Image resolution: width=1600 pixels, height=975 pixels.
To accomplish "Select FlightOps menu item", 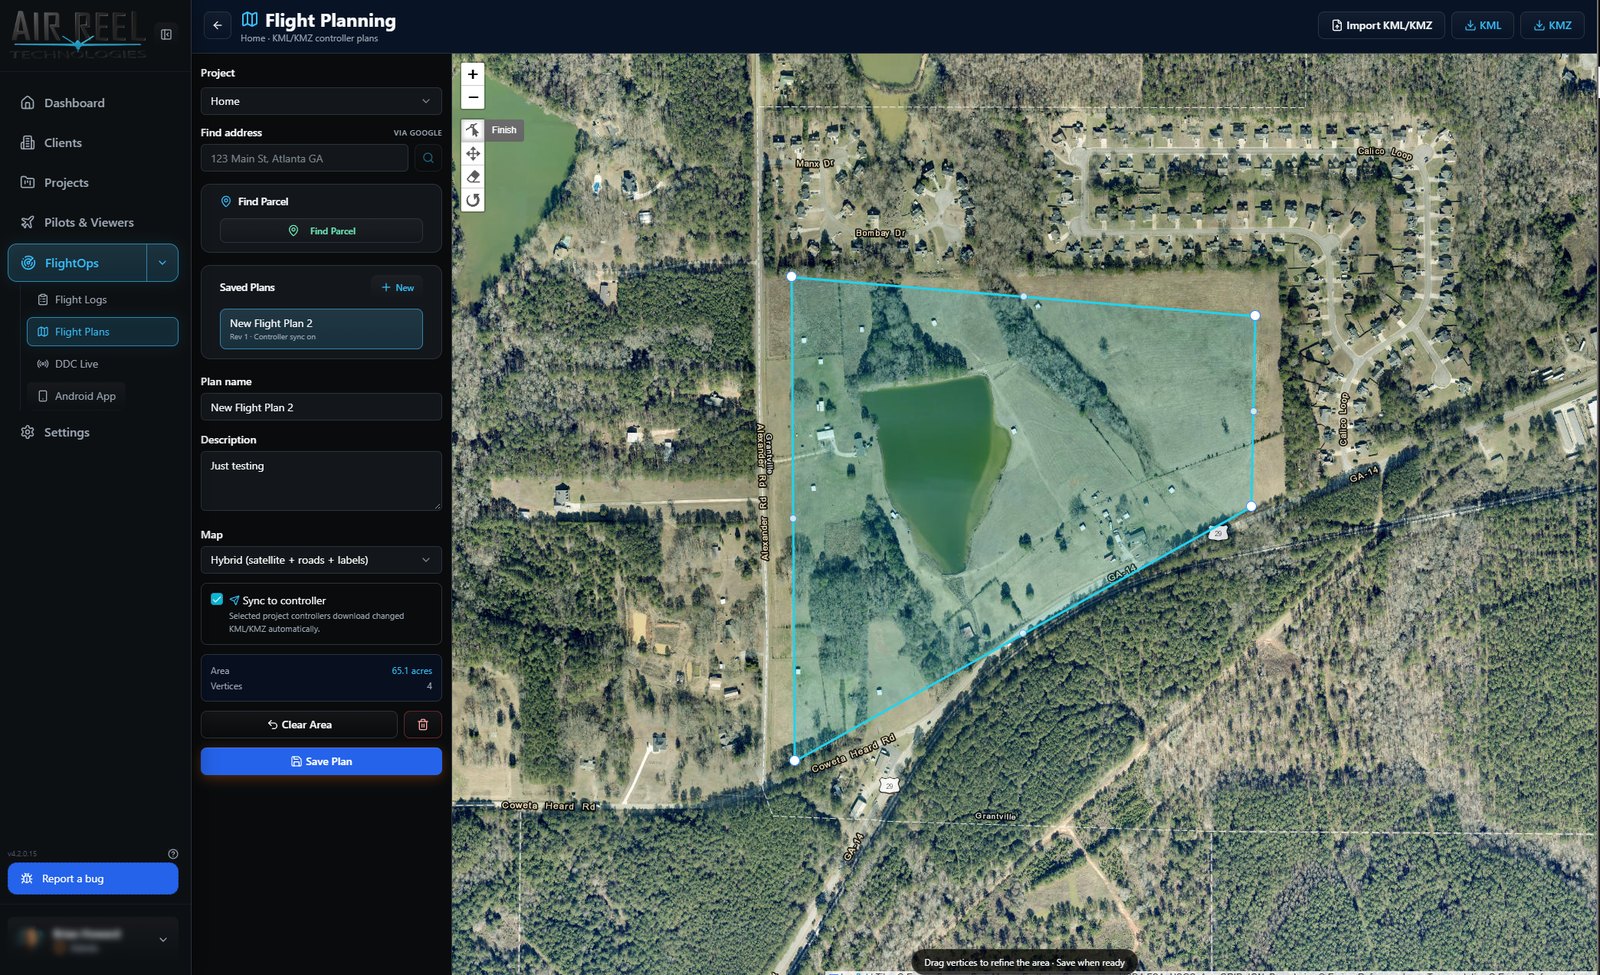I will click(x=77, y=263).
